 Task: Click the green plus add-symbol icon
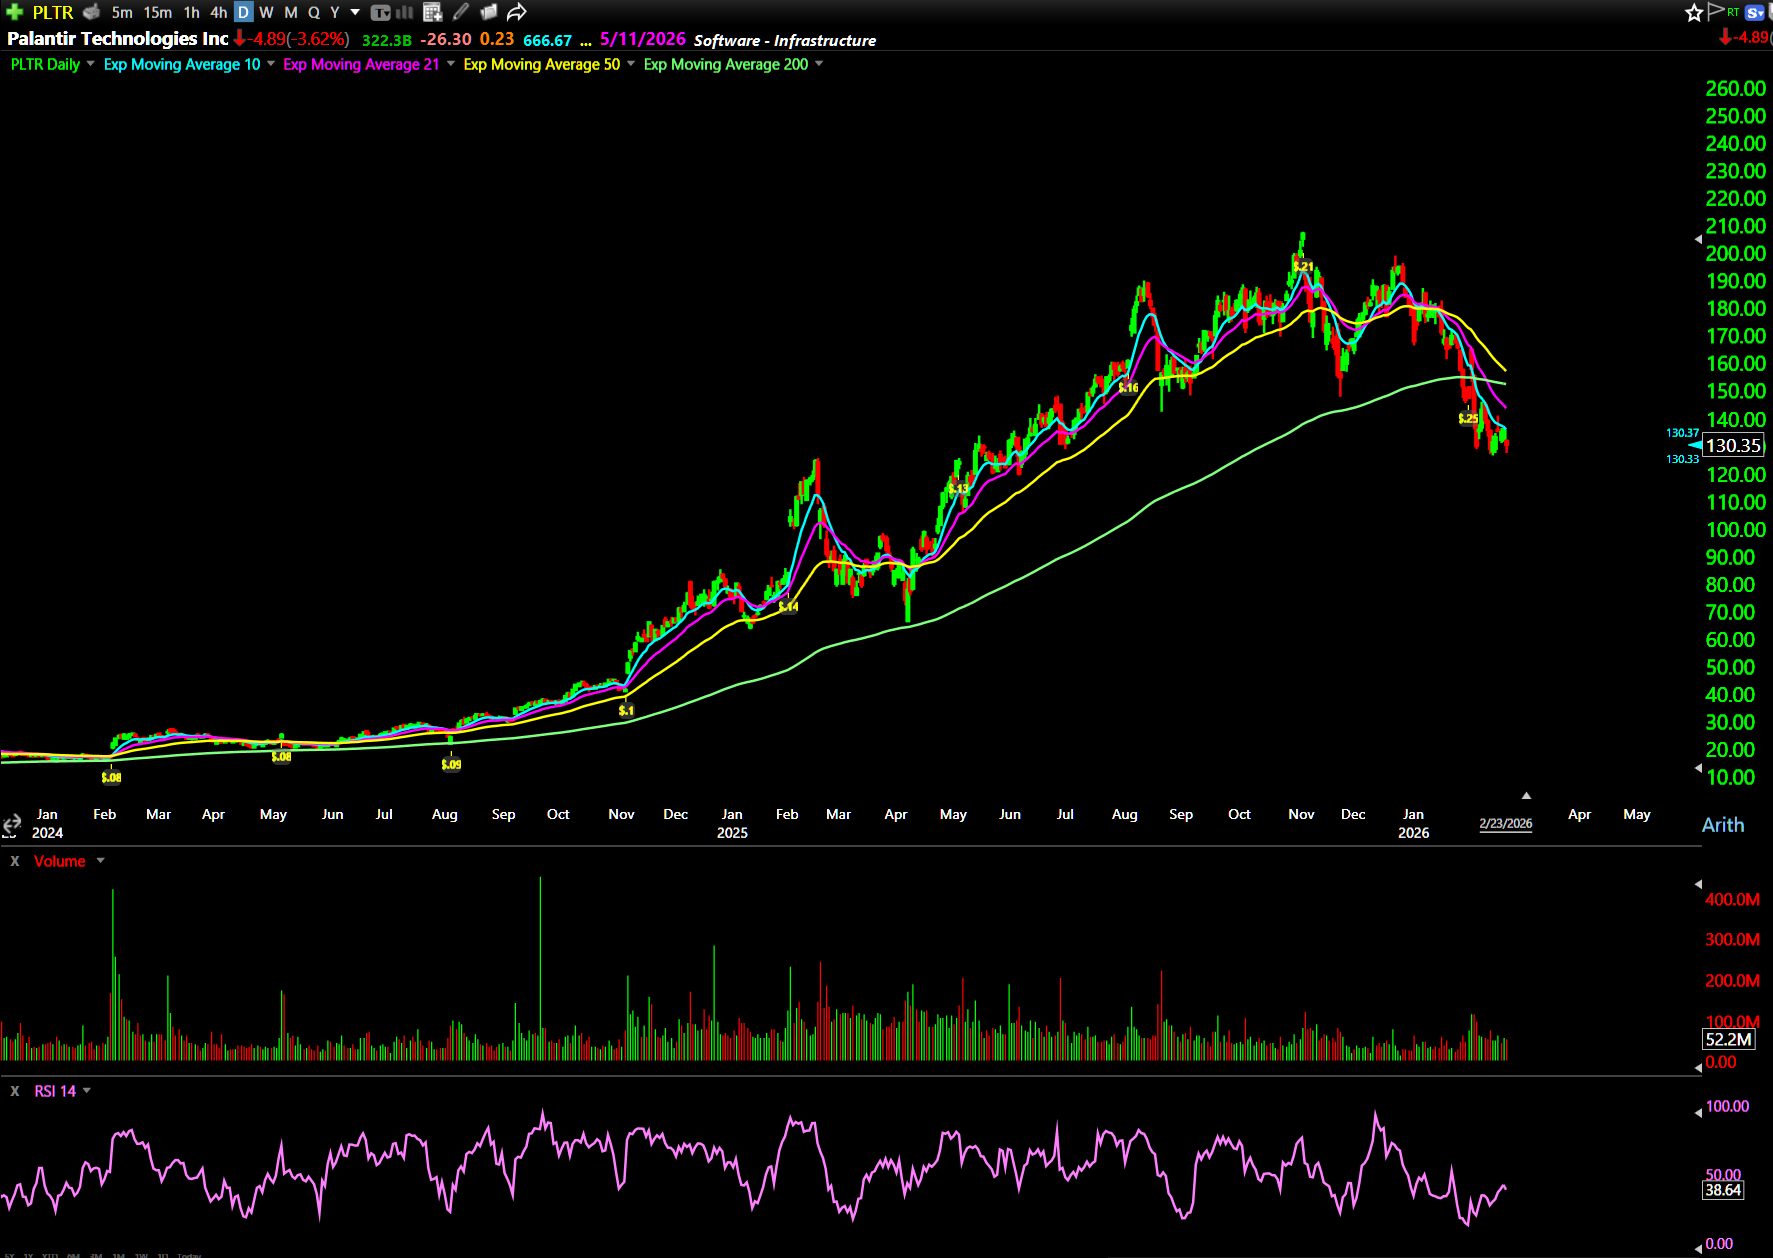(14, 12)
